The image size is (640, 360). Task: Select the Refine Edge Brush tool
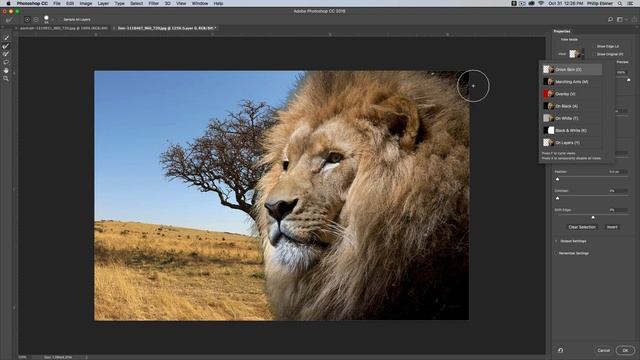[6, 46]
